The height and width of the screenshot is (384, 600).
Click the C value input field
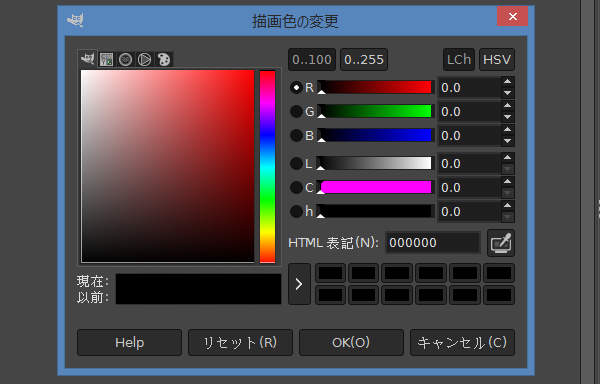[469, 187]
